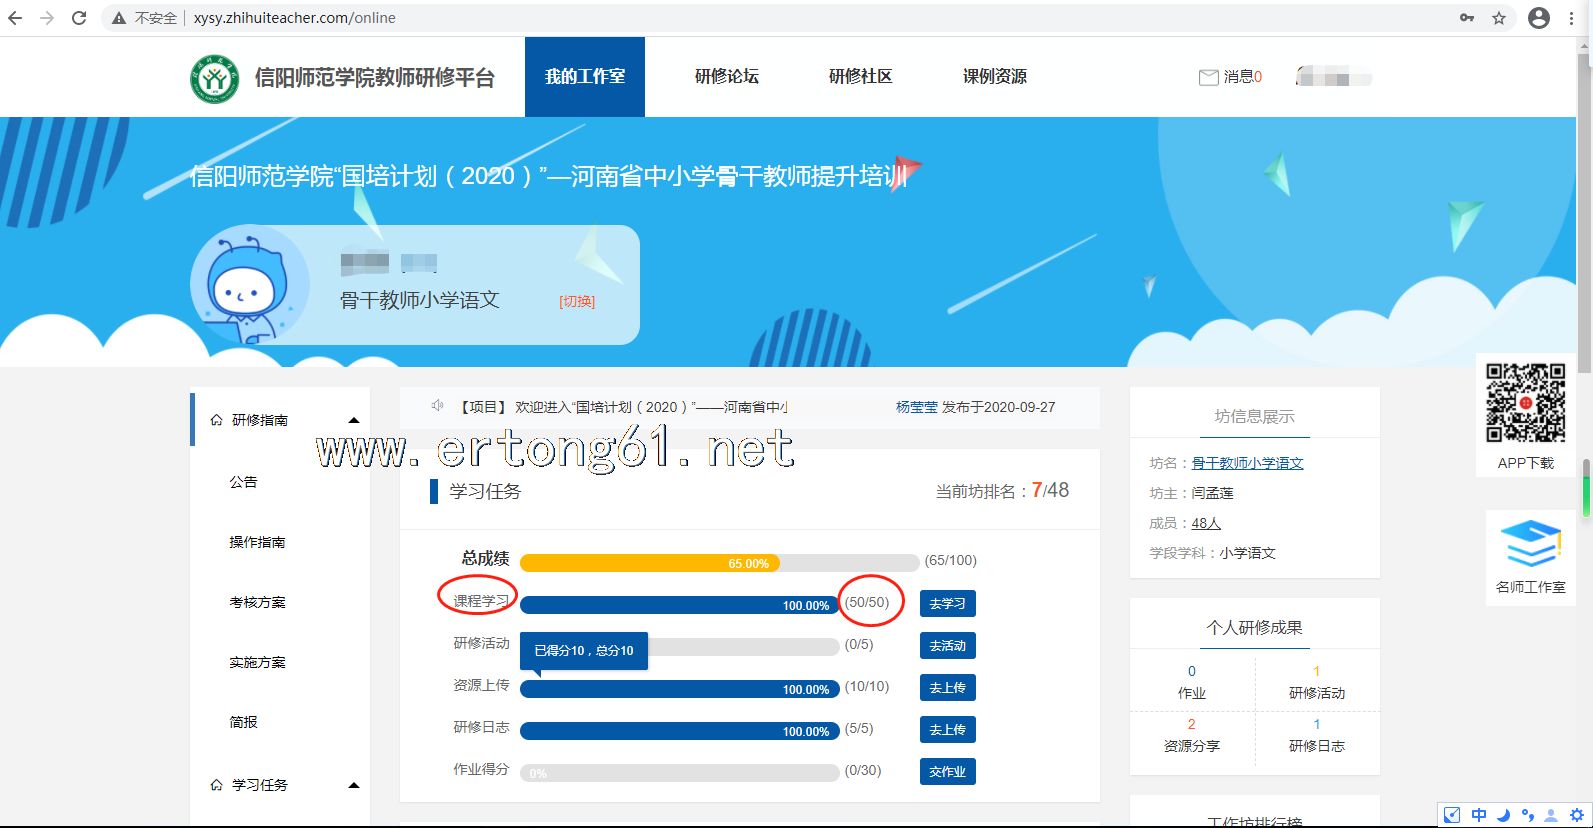Click the speaker announcement icon
Viewport: 1593px width, 828px height.
coord(437,406)
